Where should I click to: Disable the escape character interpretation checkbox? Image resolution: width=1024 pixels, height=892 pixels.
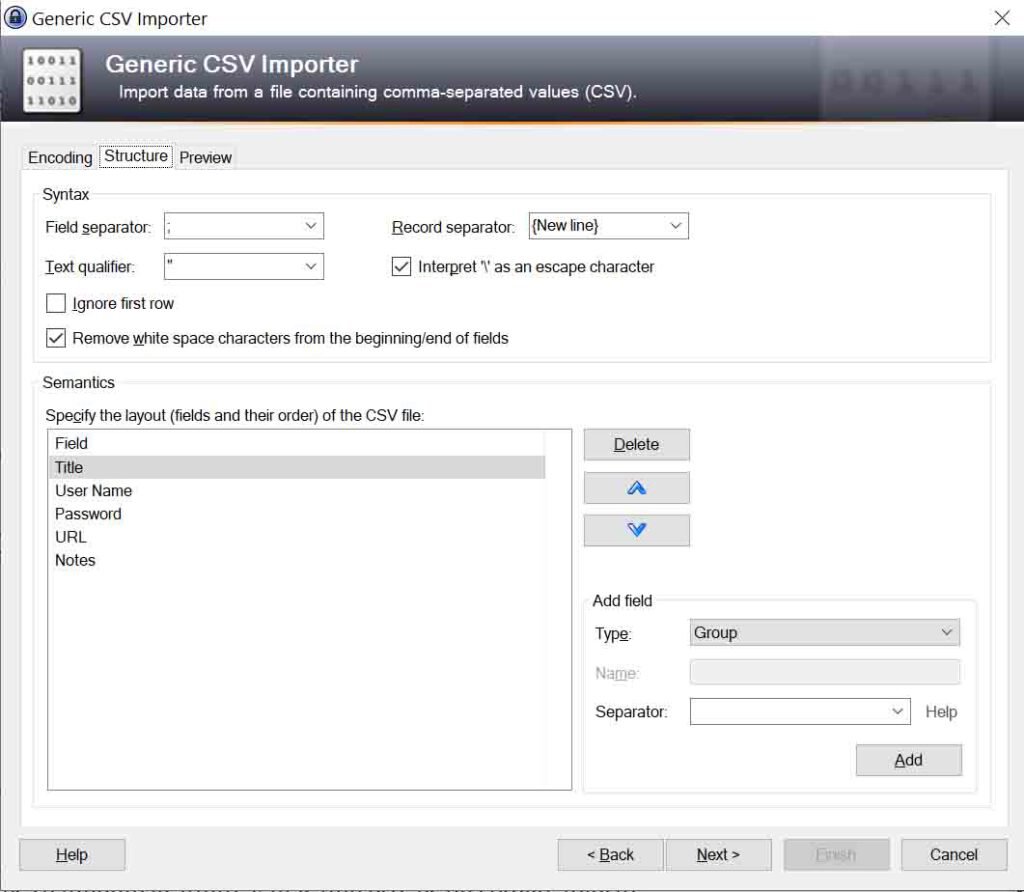pyautogui.click(x=401, y=266)
